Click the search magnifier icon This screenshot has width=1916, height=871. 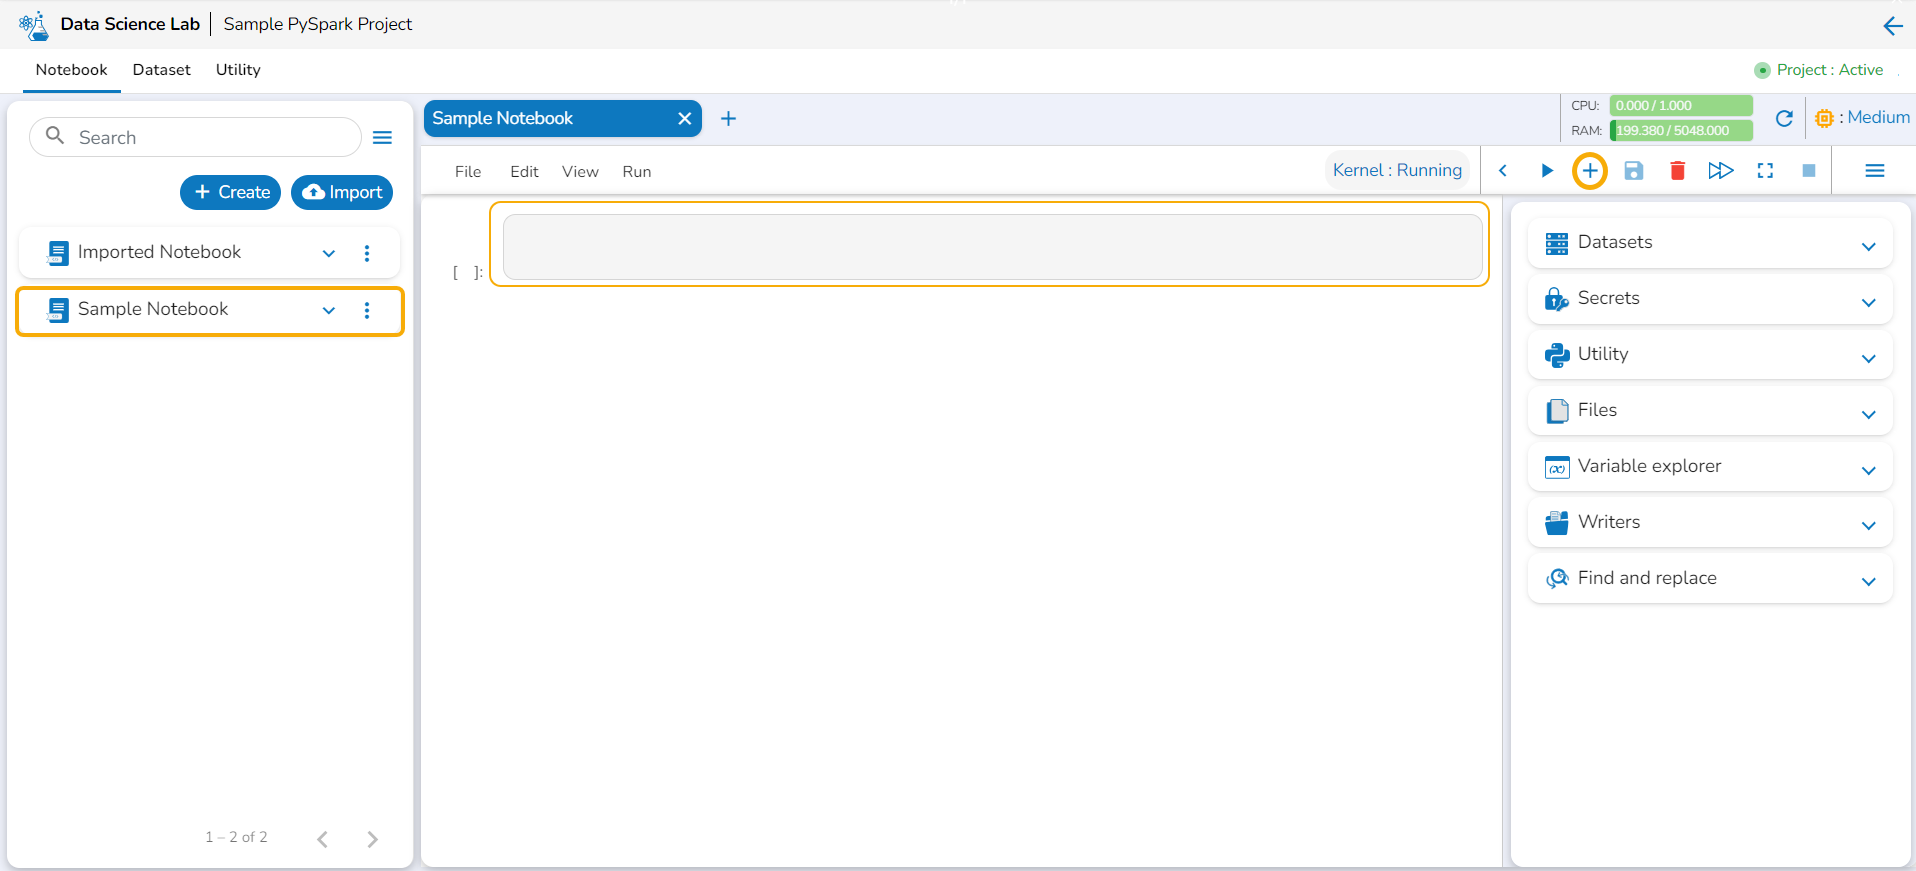point(55,136)
